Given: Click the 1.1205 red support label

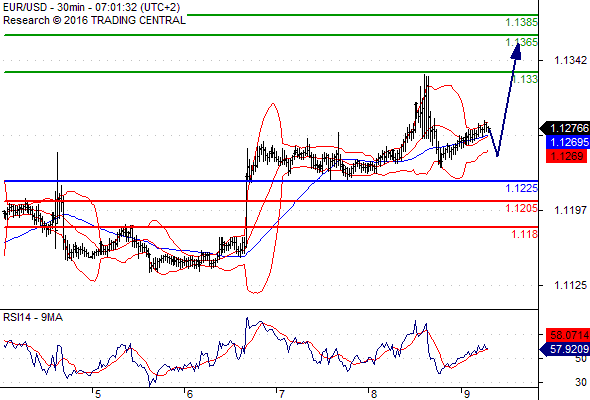Looking at the screenshot, I should 521,208.
